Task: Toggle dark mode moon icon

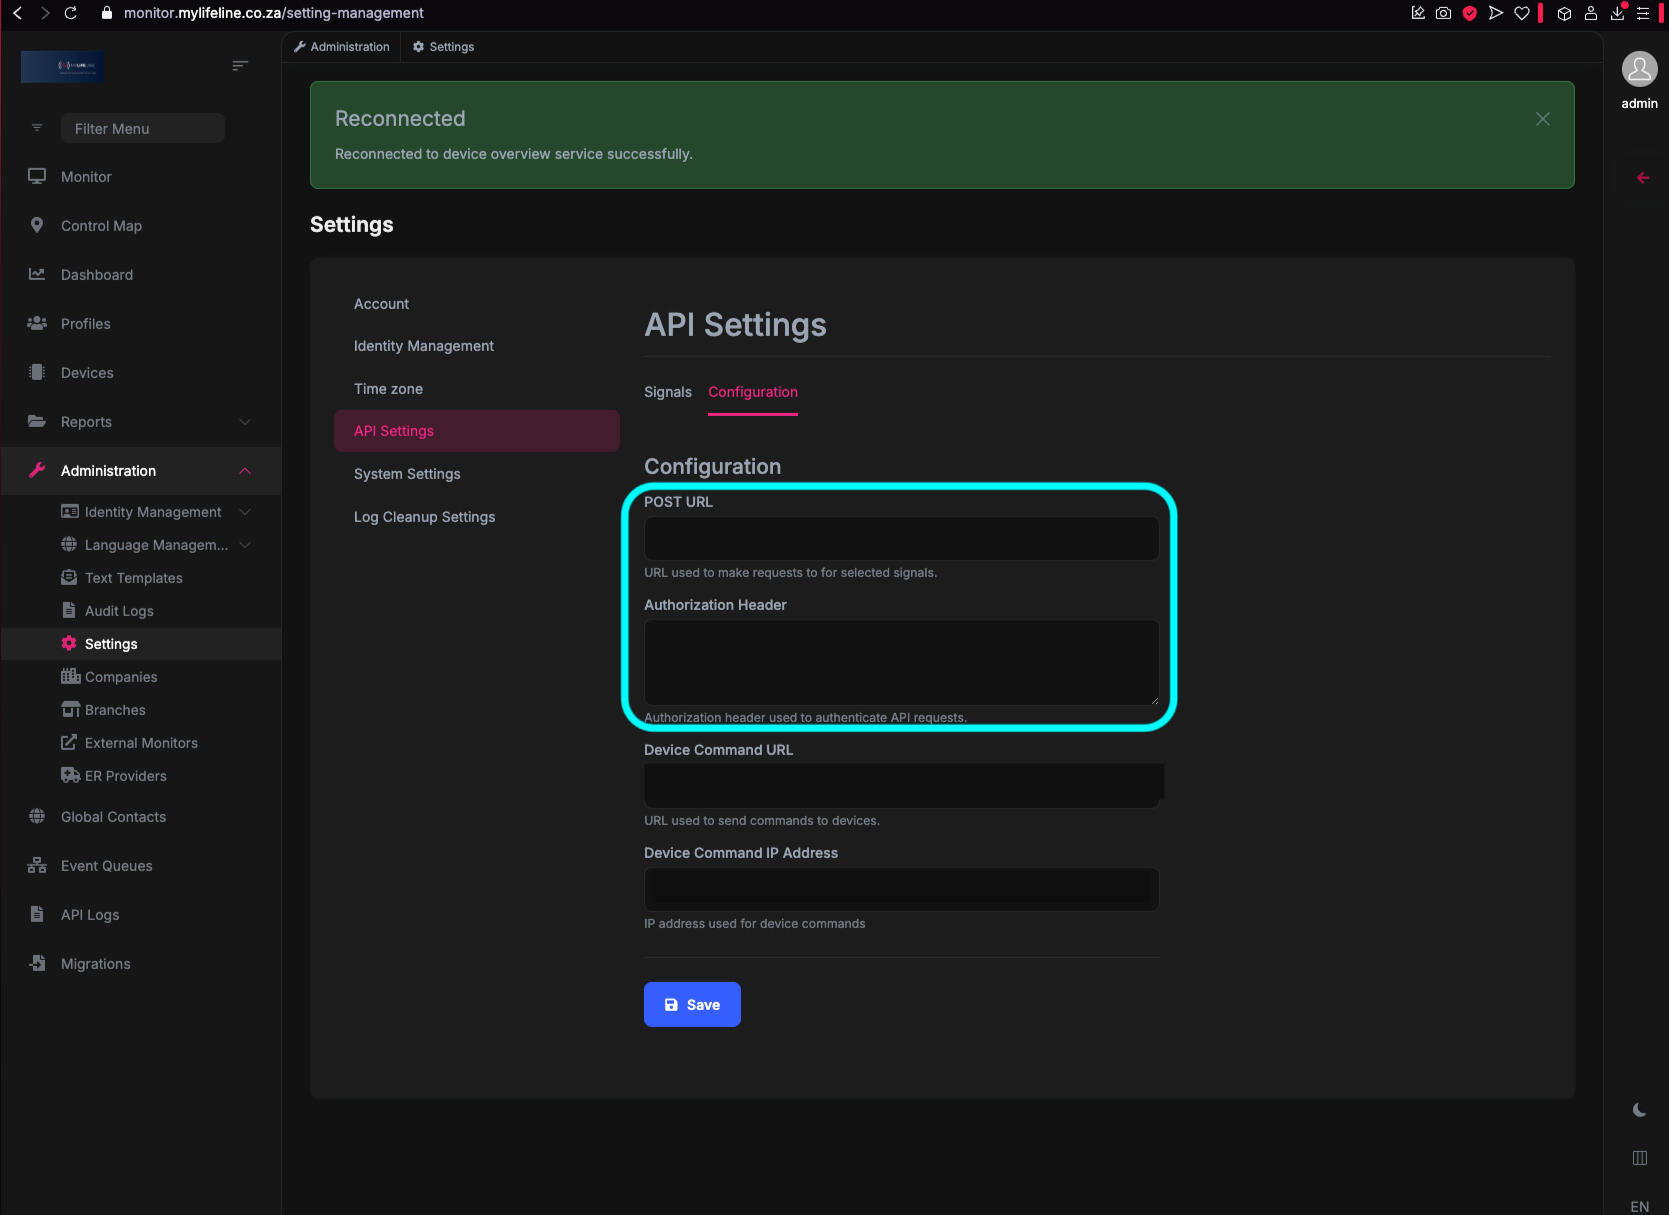Action: (x=1639, y=1110)
